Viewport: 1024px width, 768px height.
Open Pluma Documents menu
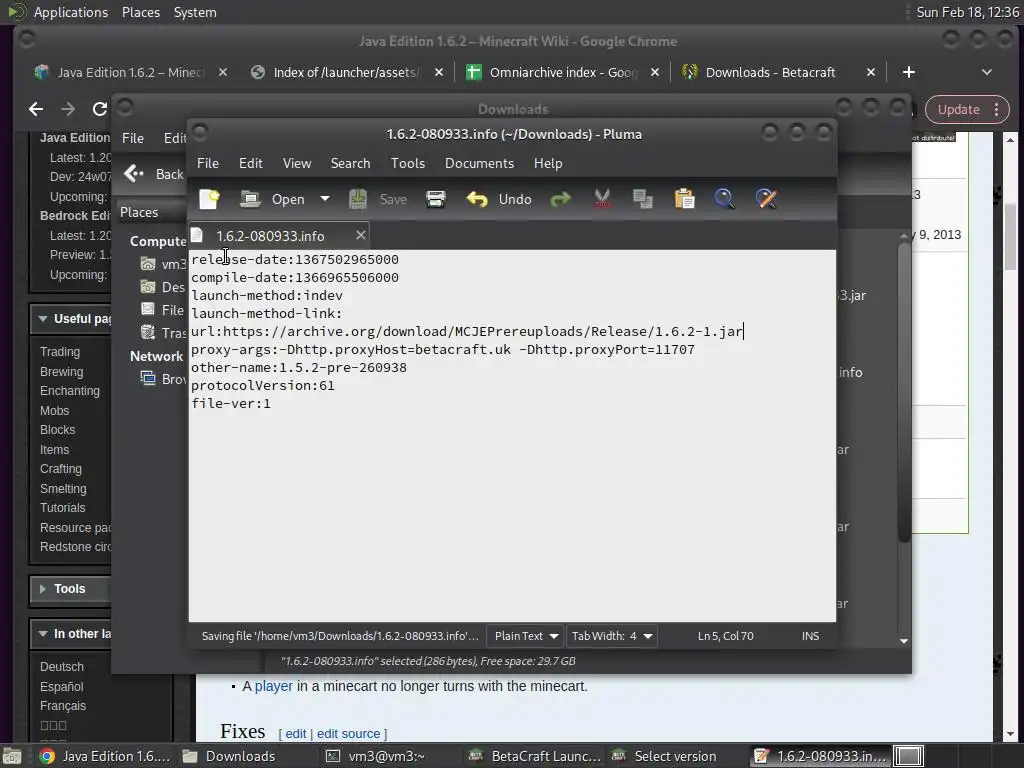point(479,163)
